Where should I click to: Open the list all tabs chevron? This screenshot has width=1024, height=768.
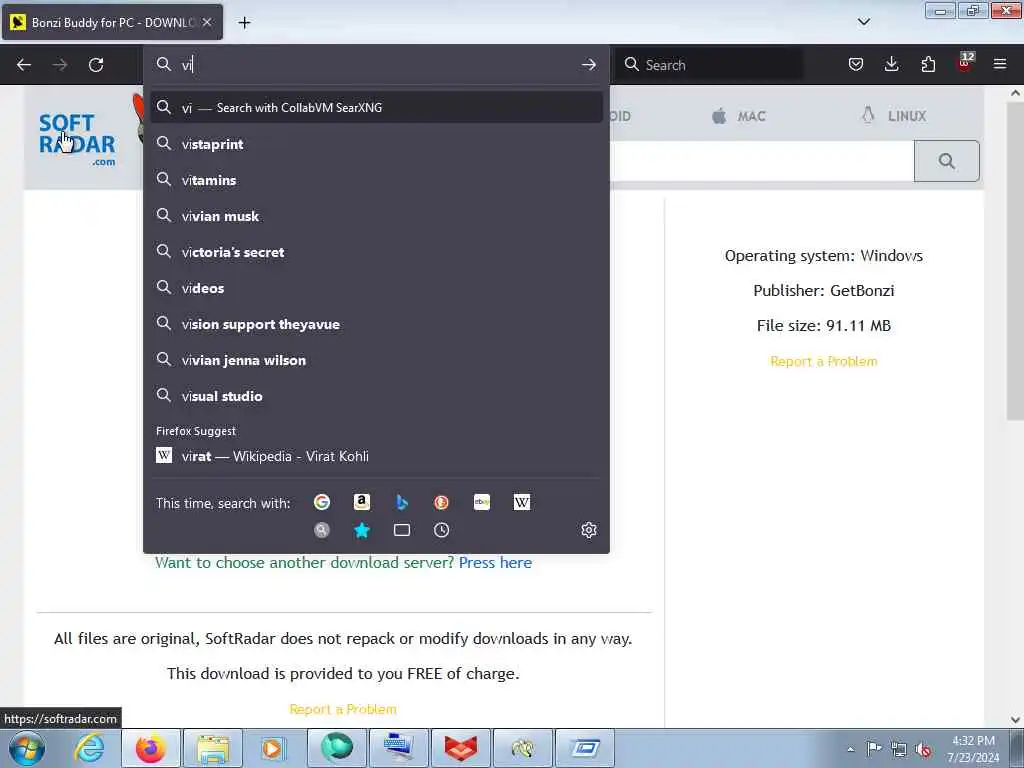863,22
